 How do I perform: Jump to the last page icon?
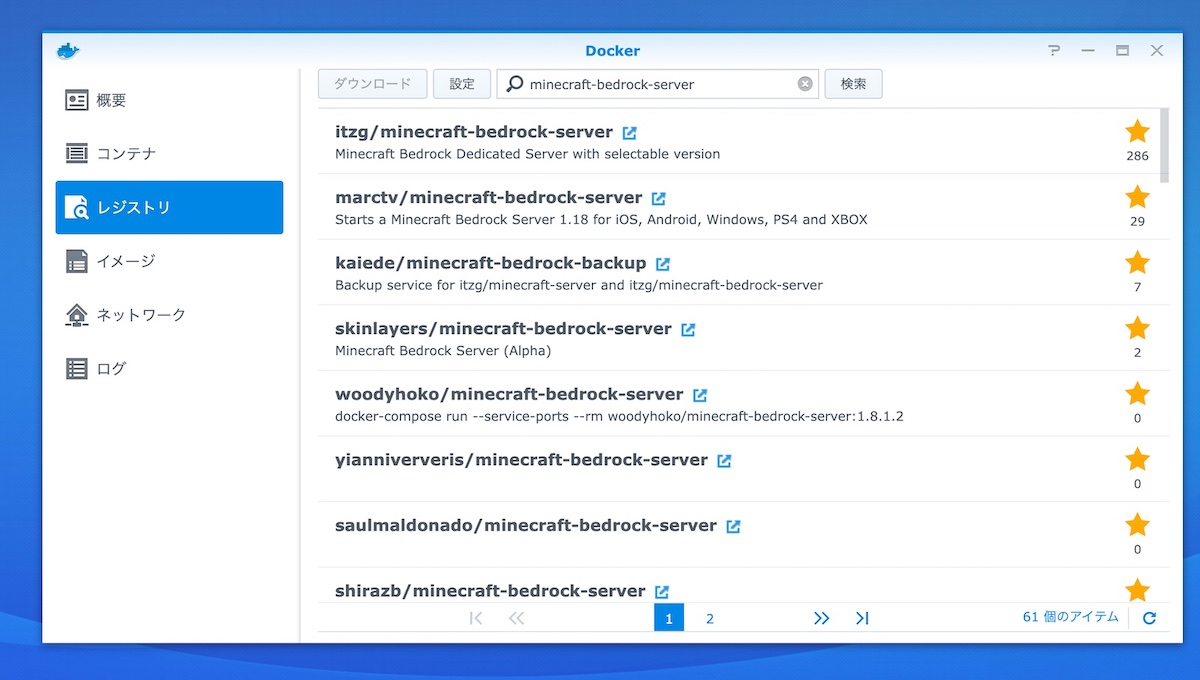click(x=862, y=619)
